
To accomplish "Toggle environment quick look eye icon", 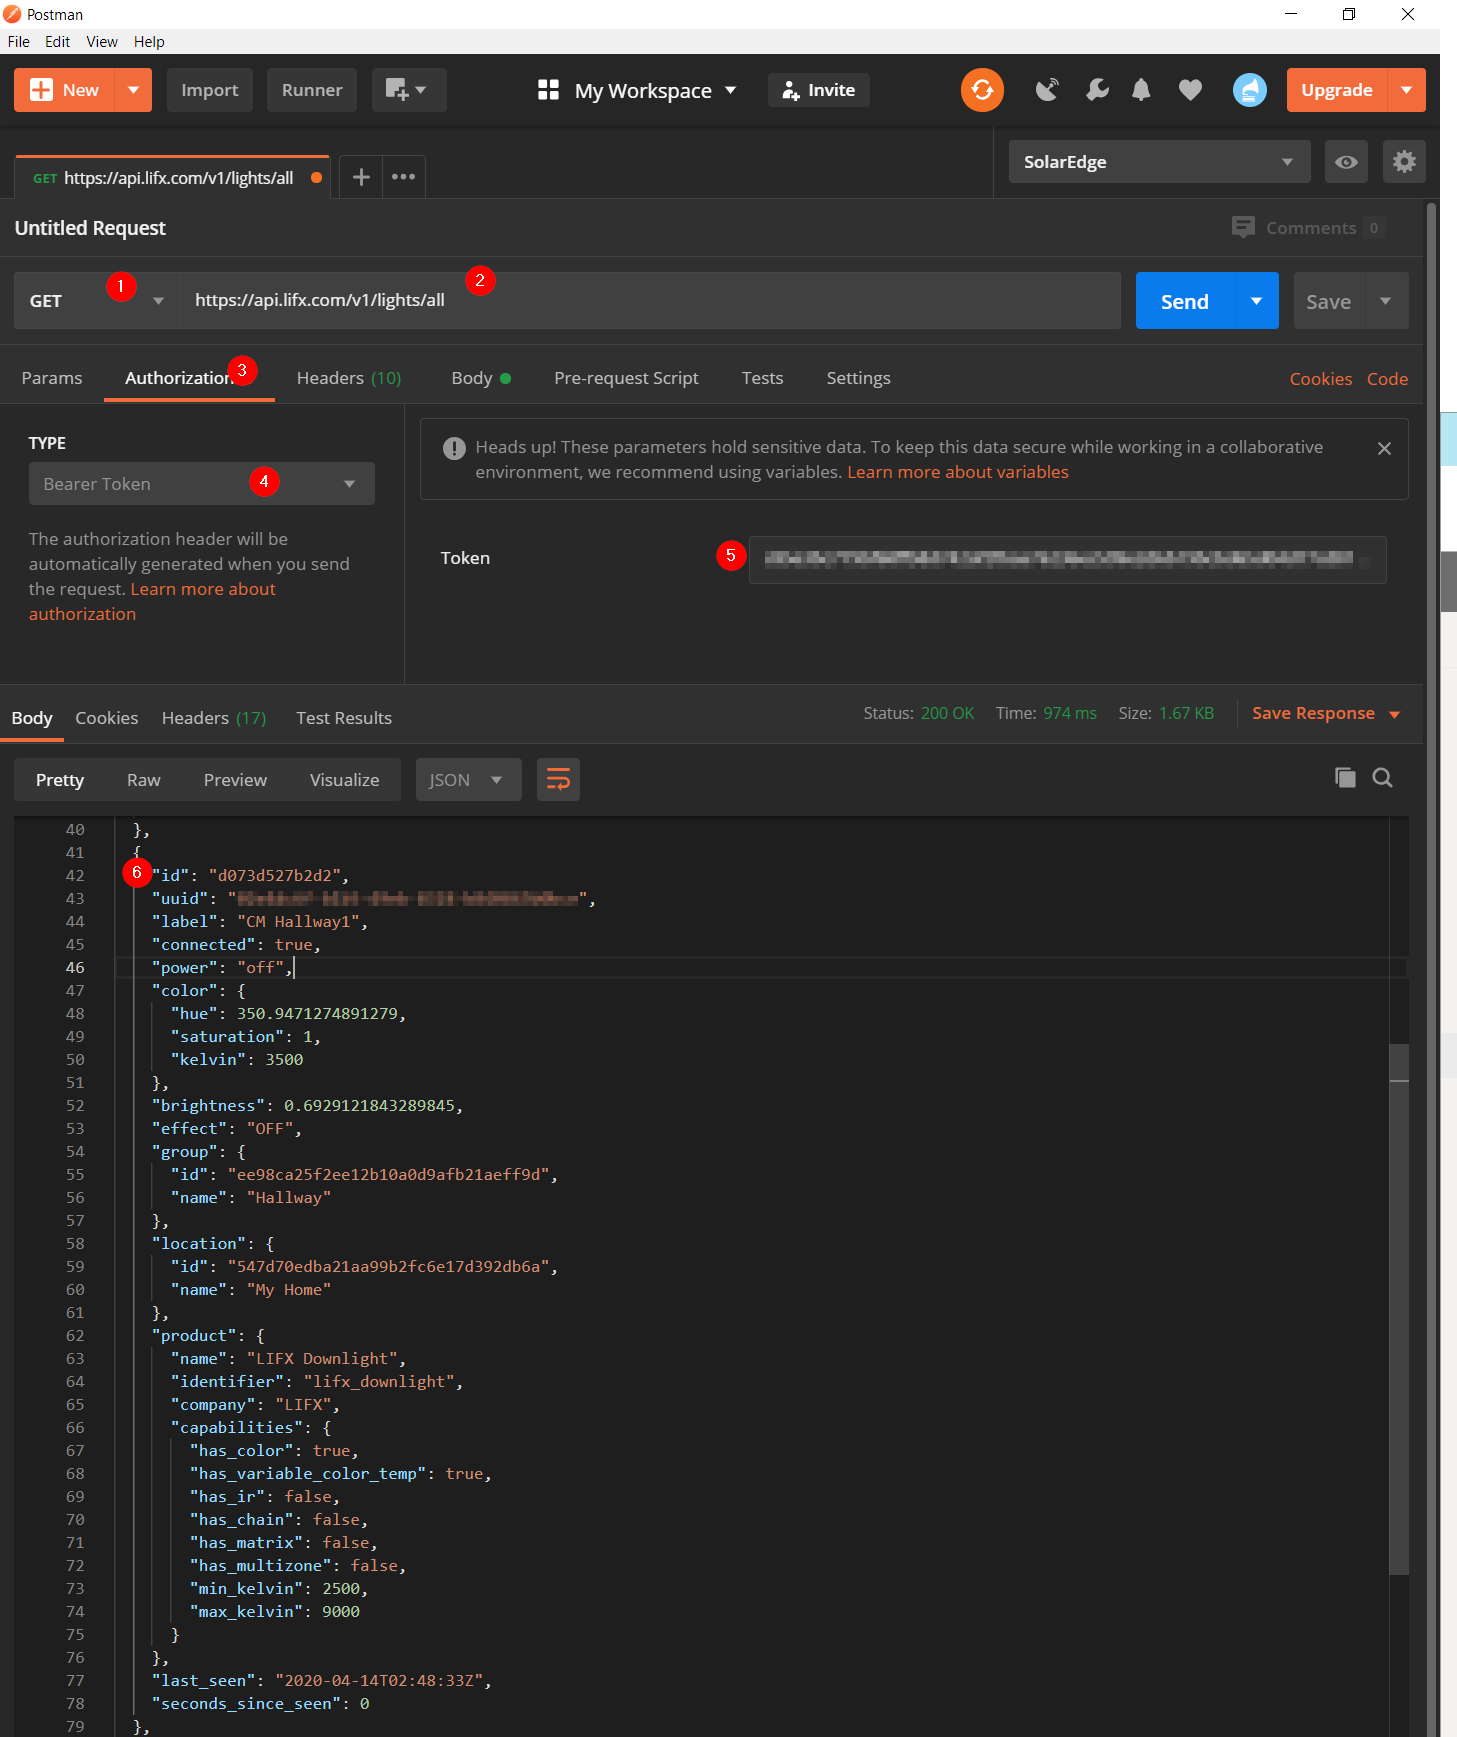I will tap(1346, 162).
